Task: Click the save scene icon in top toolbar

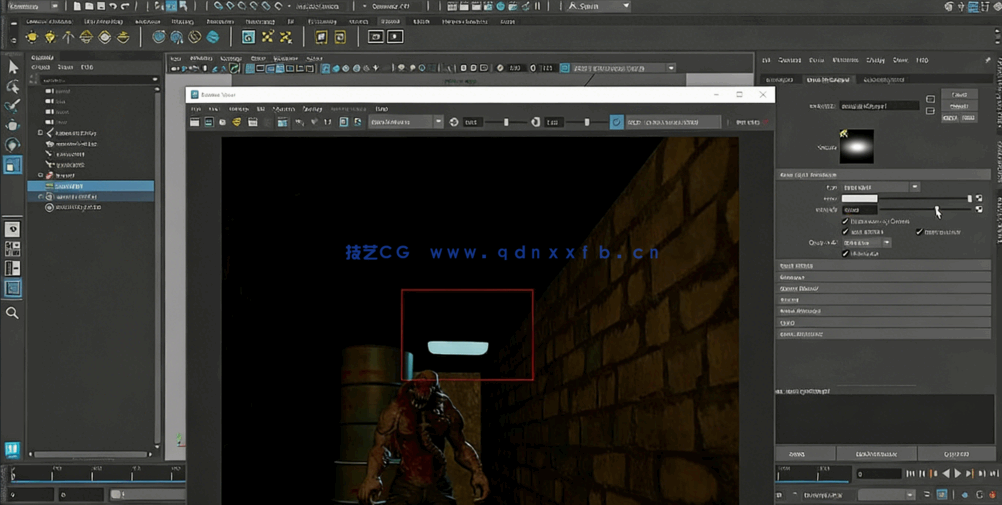Action: (100, 6)
